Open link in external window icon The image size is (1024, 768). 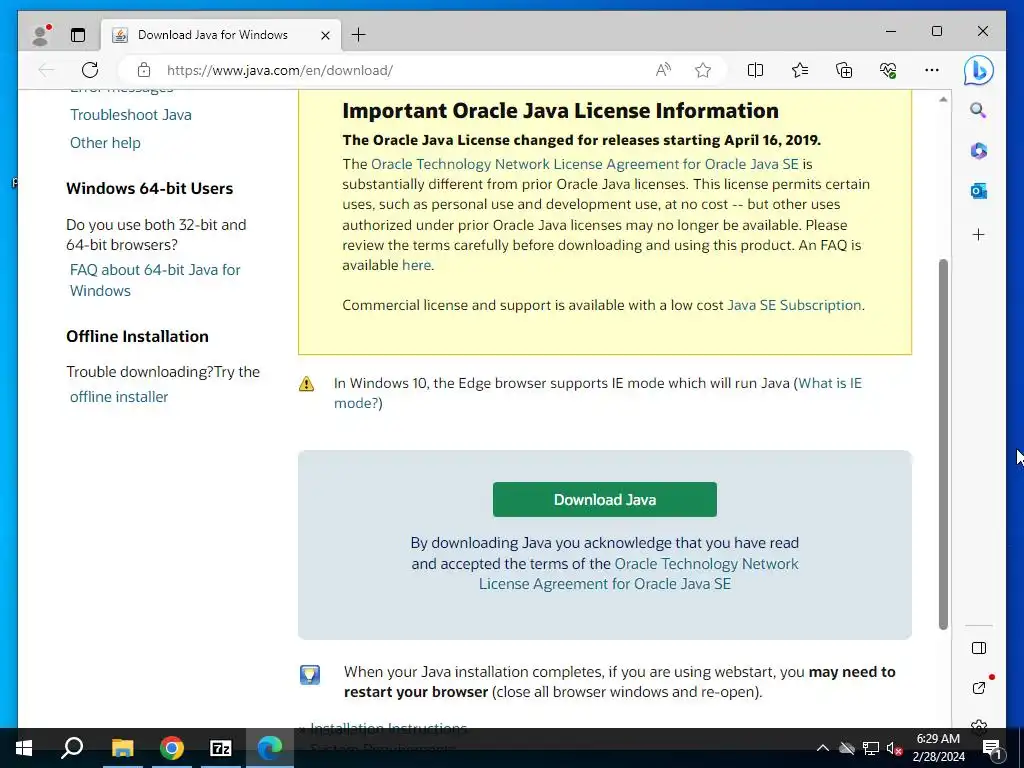tap(978, 688)
